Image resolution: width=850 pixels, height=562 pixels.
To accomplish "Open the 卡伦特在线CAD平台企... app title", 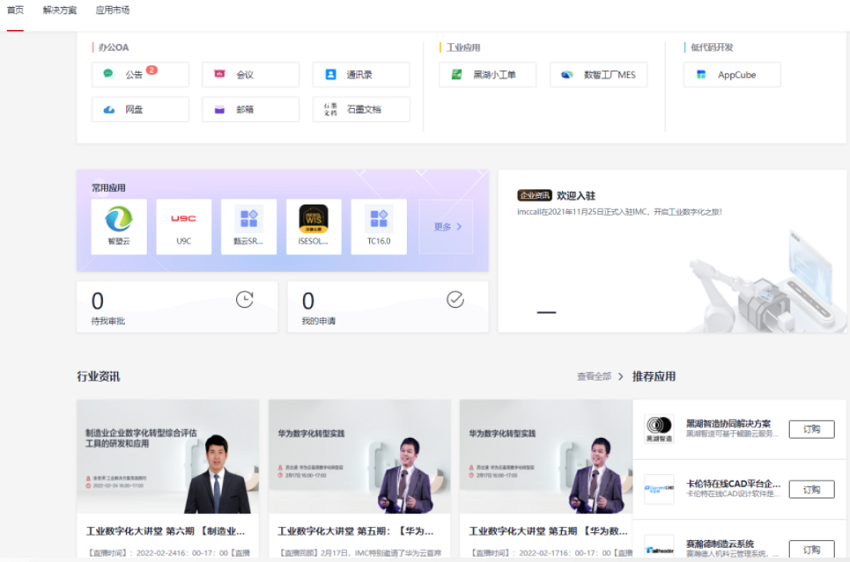I will 733,483.
